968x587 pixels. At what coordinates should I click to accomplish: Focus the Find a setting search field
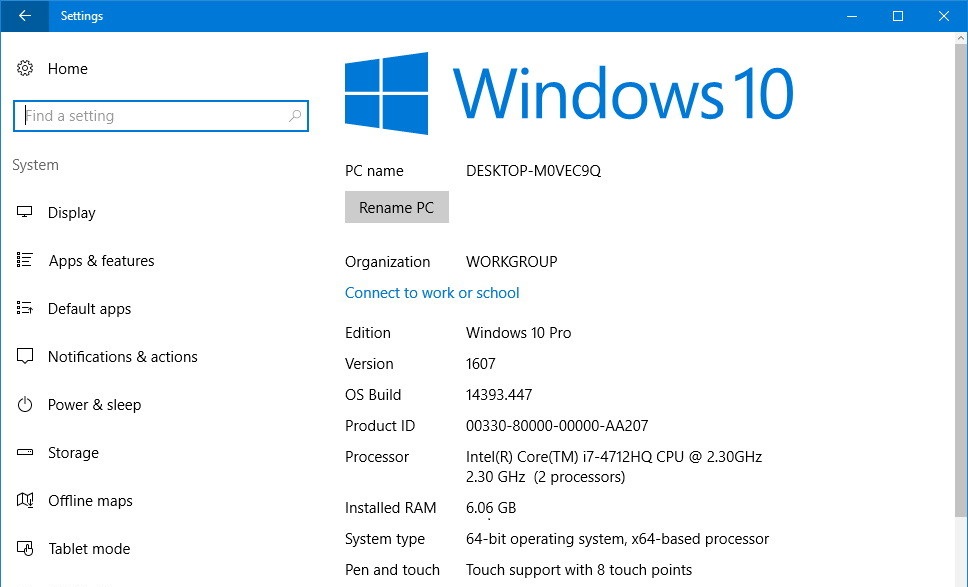point(150,116)
